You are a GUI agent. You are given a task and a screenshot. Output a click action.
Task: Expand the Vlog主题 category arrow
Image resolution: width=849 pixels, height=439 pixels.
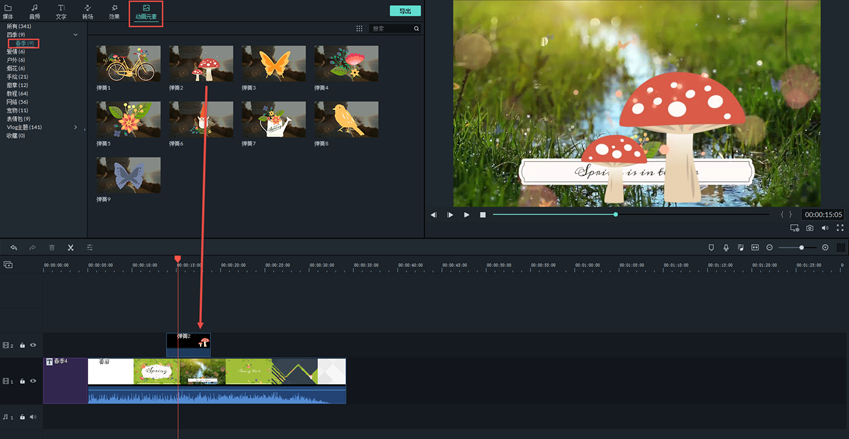[x=75, y=127]
